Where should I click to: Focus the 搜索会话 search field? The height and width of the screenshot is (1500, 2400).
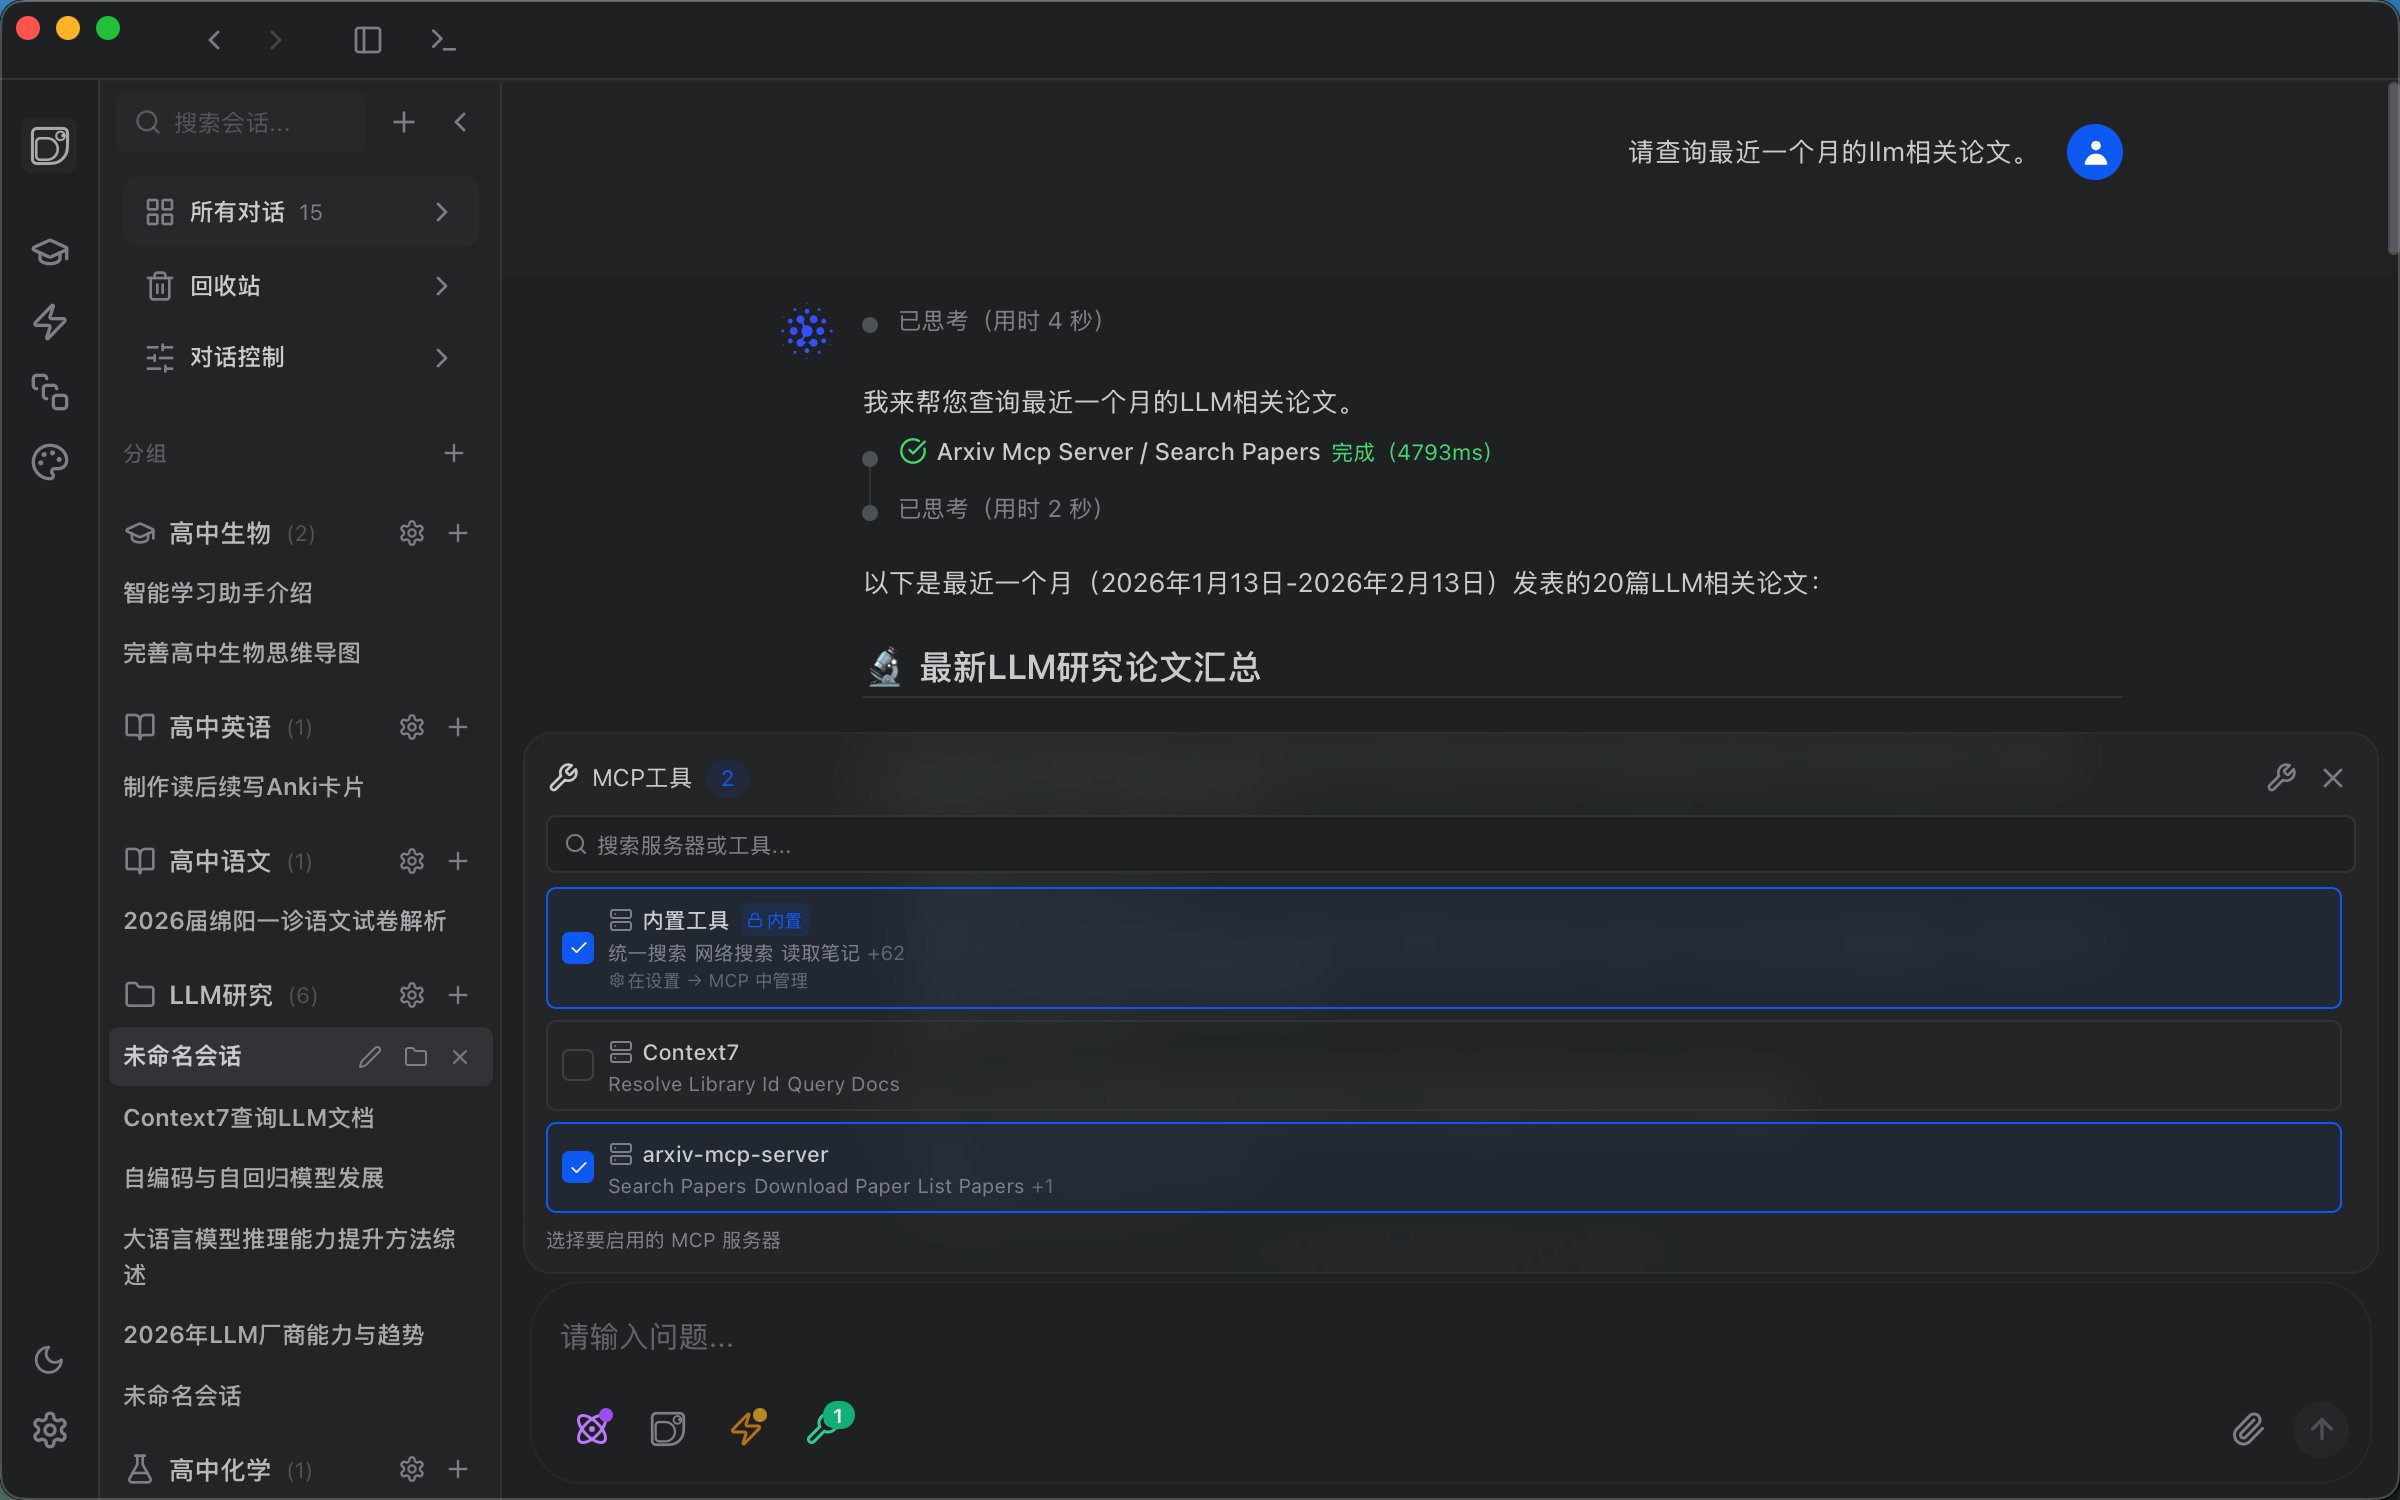(x=241, y=122)
